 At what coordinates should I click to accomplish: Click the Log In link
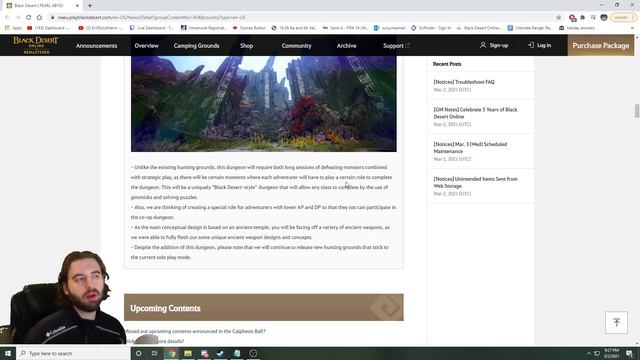click(540, 45)
